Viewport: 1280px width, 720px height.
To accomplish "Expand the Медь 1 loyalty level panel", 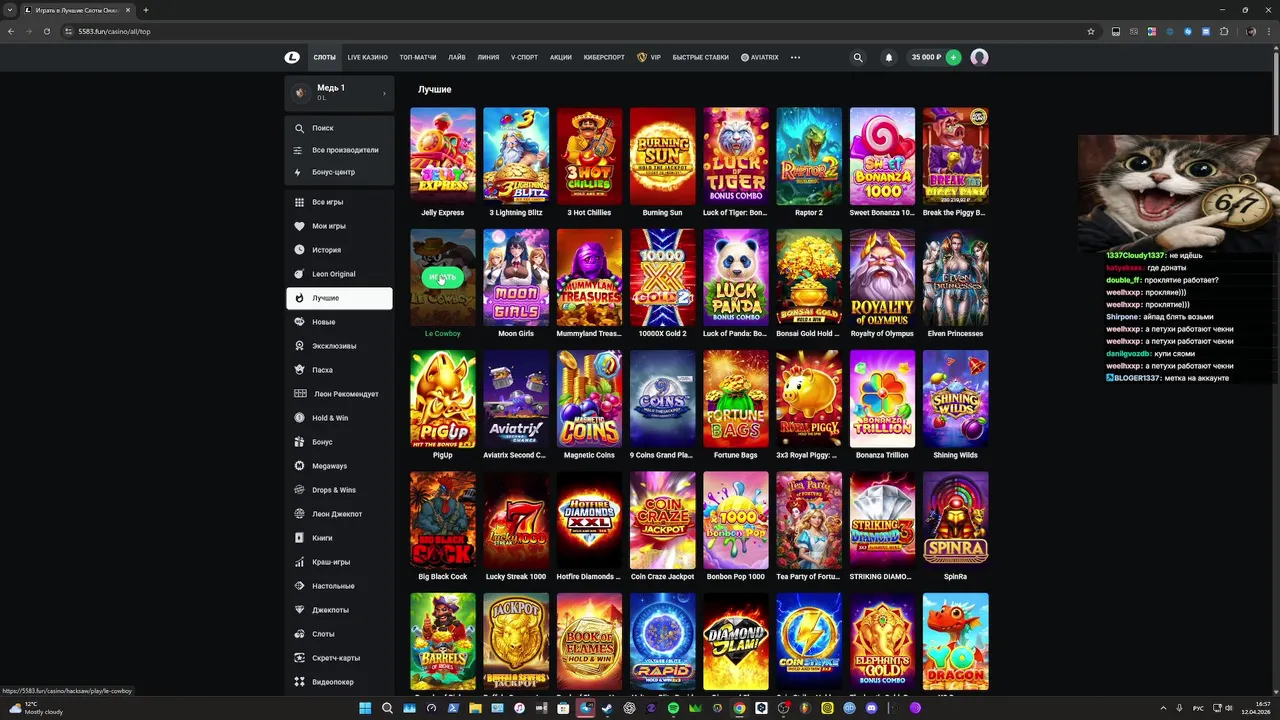I will click(x=339, y=93).
